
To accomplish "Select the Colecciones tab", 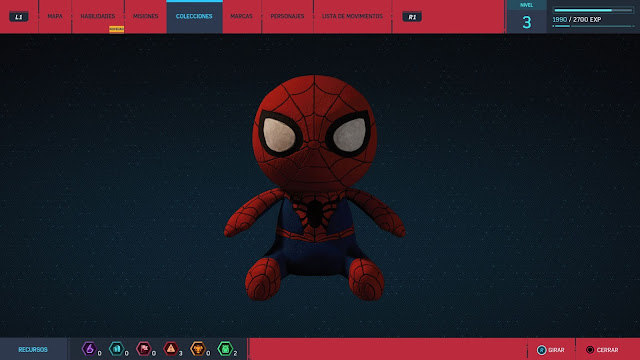I will pos(194,16).
